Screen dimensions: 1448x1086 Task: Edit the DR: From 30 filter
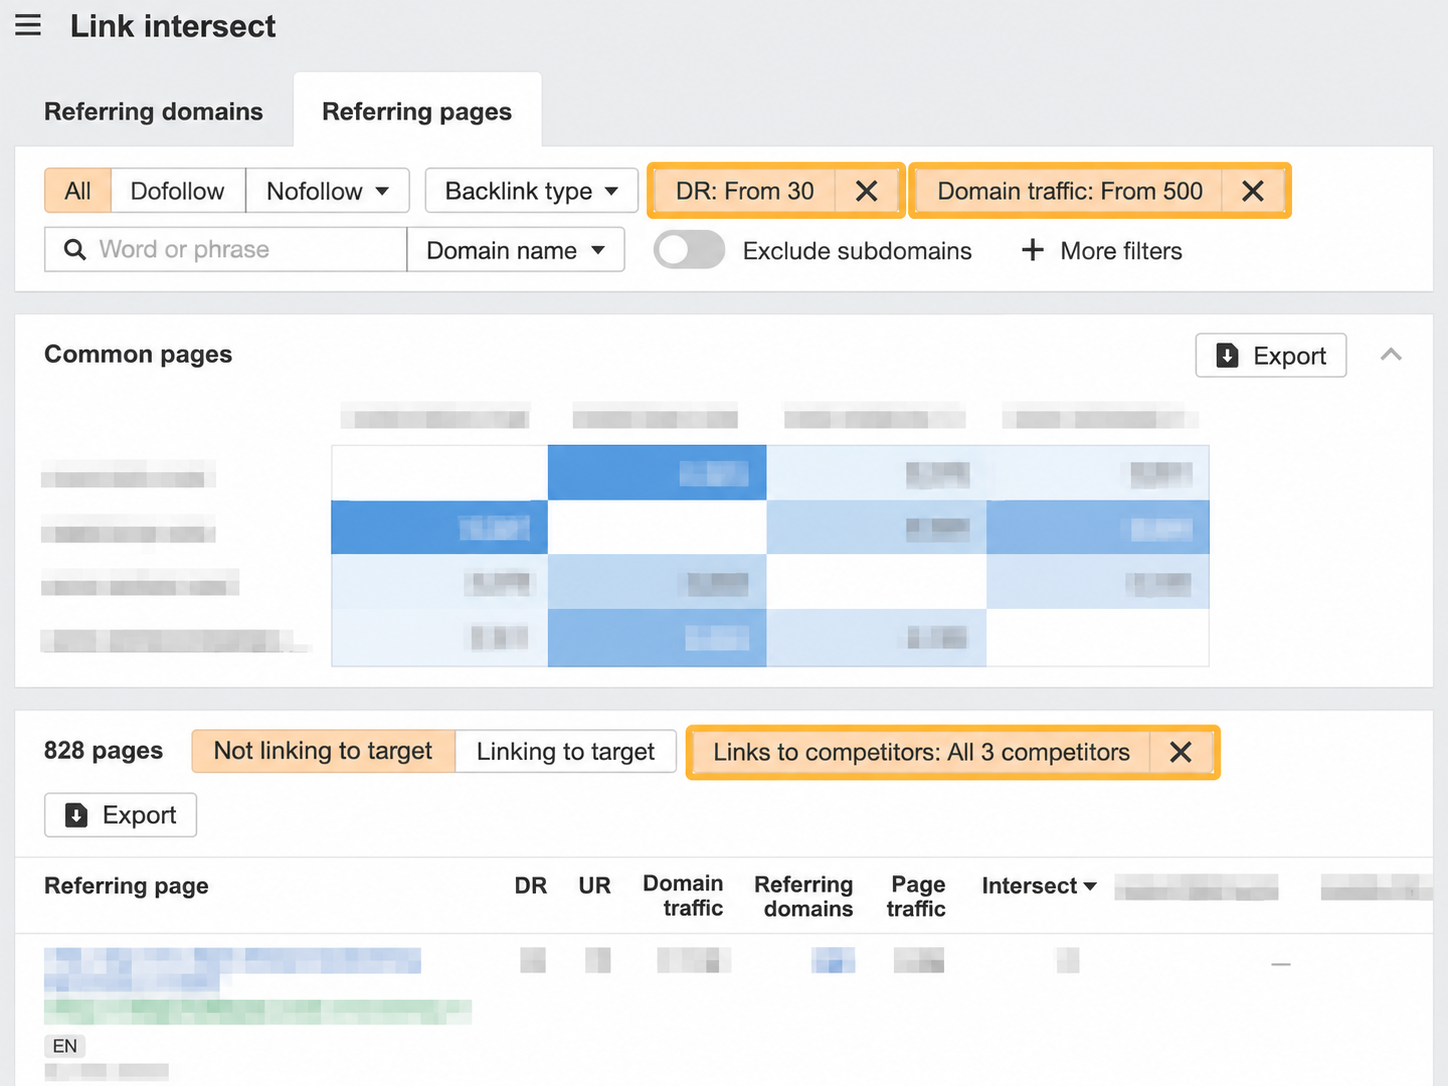click(x=744, y=190)
